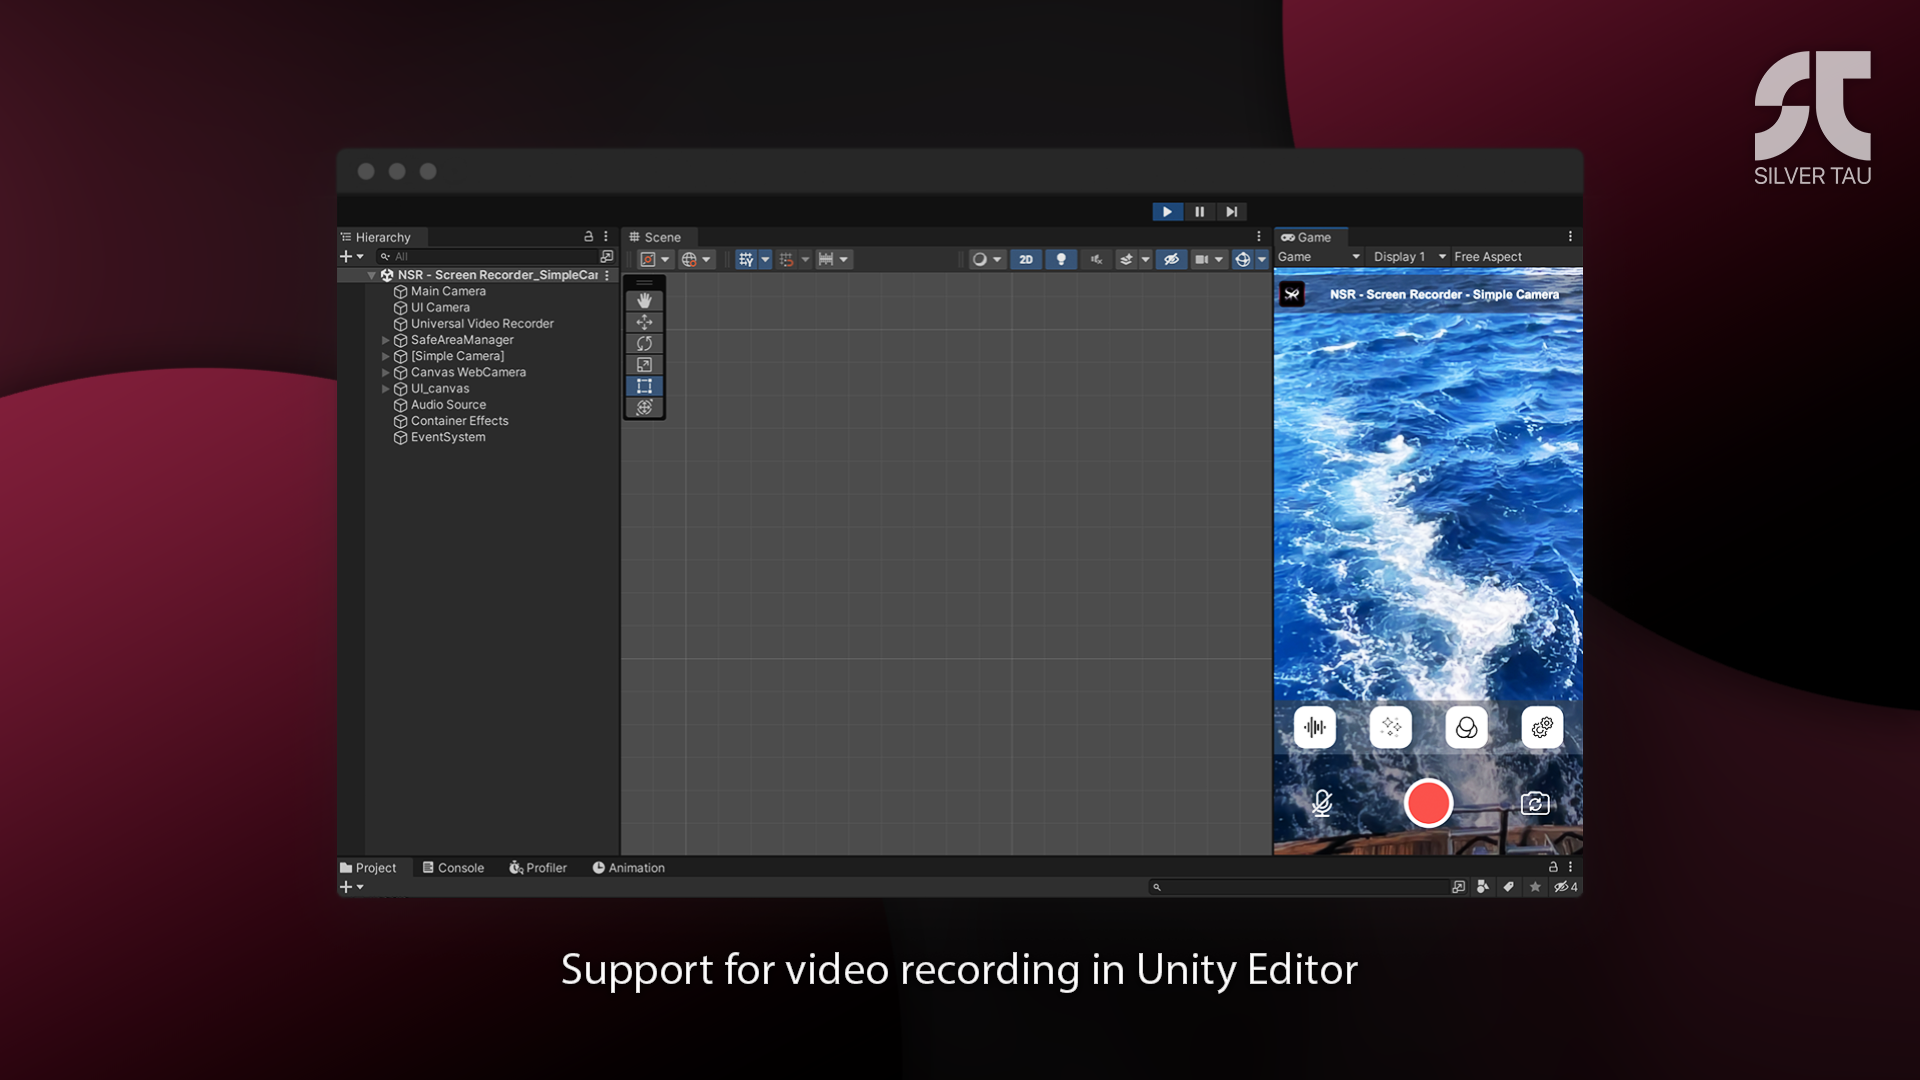Select the Hand view tool
This screenshot has width=1920, height=1080.
click(x=644, y=300)
